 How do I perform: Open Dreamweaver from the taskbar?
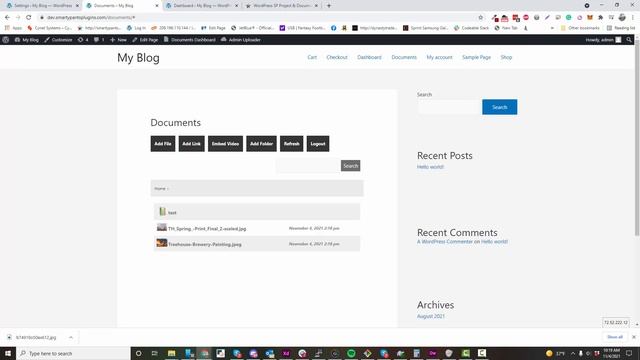point(433,353)
